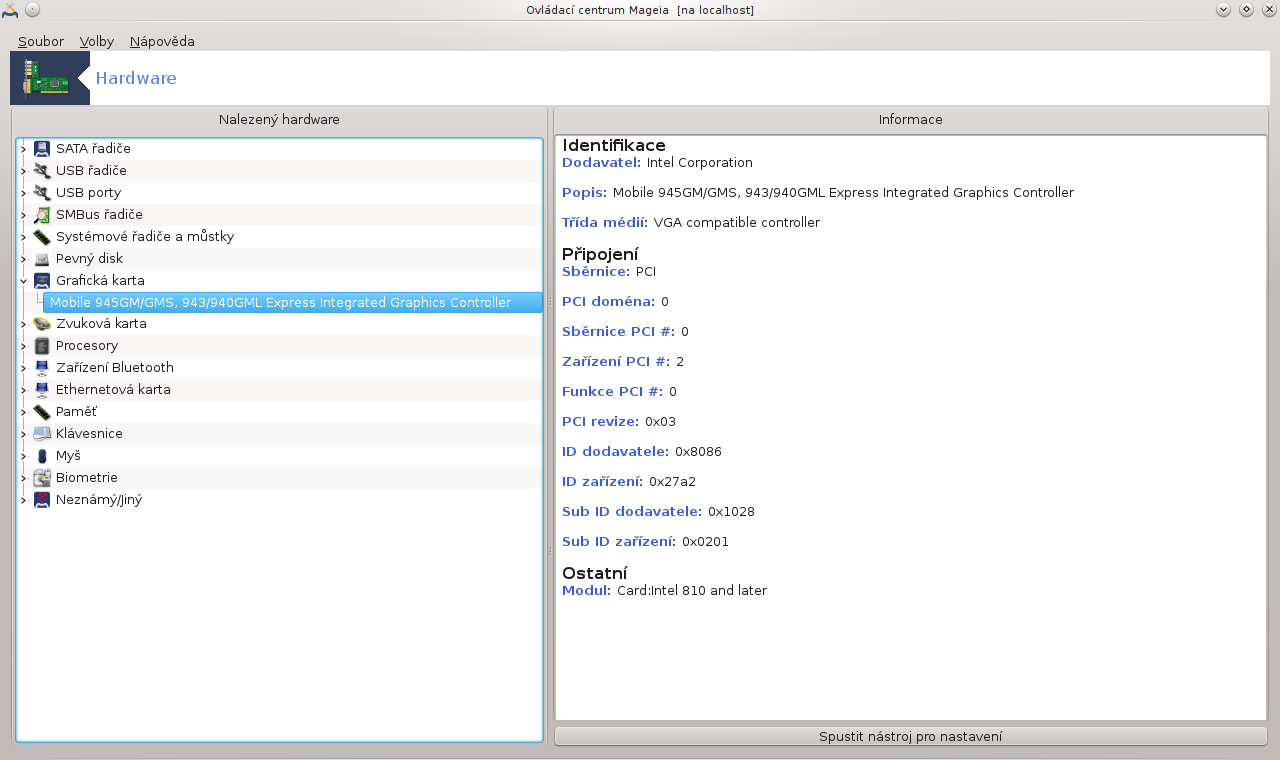Click the Systémové řadiče a můstky icon
Screen dimensions: 1280x760
[x=41, y=237]
